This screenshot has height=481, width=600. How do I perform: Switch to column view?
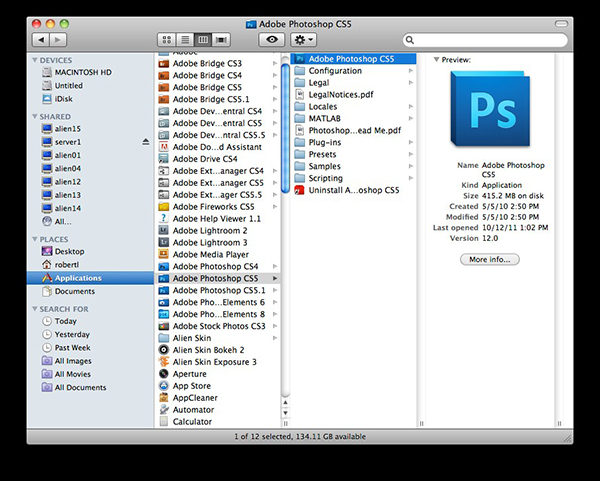coord(203,40)
